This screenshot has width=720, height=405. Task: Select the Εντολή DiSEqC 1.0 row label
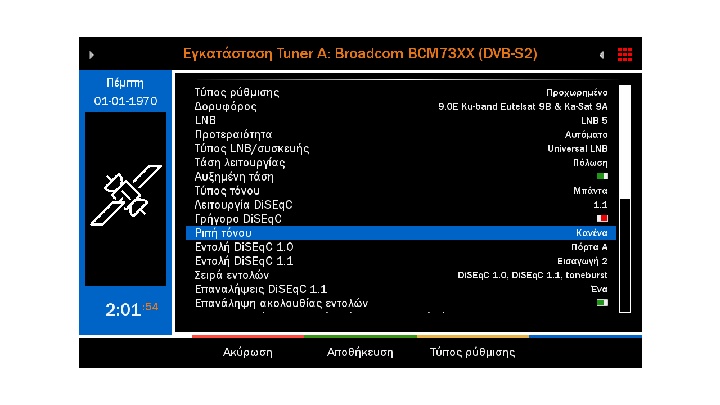(x=244, y=247)
